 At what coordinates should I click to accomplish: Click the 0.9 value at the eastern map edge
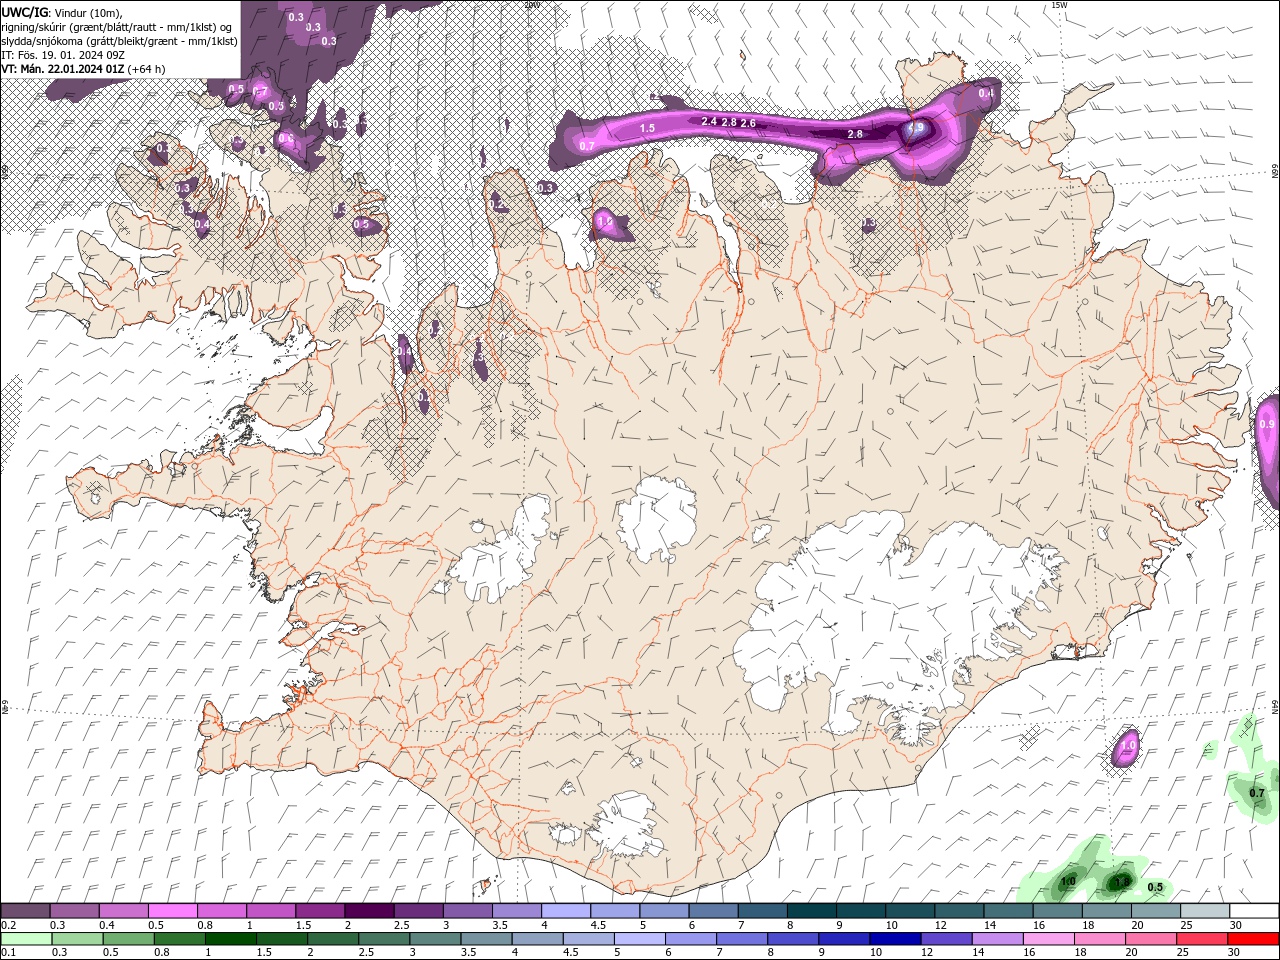click(x=1267, y=424)
